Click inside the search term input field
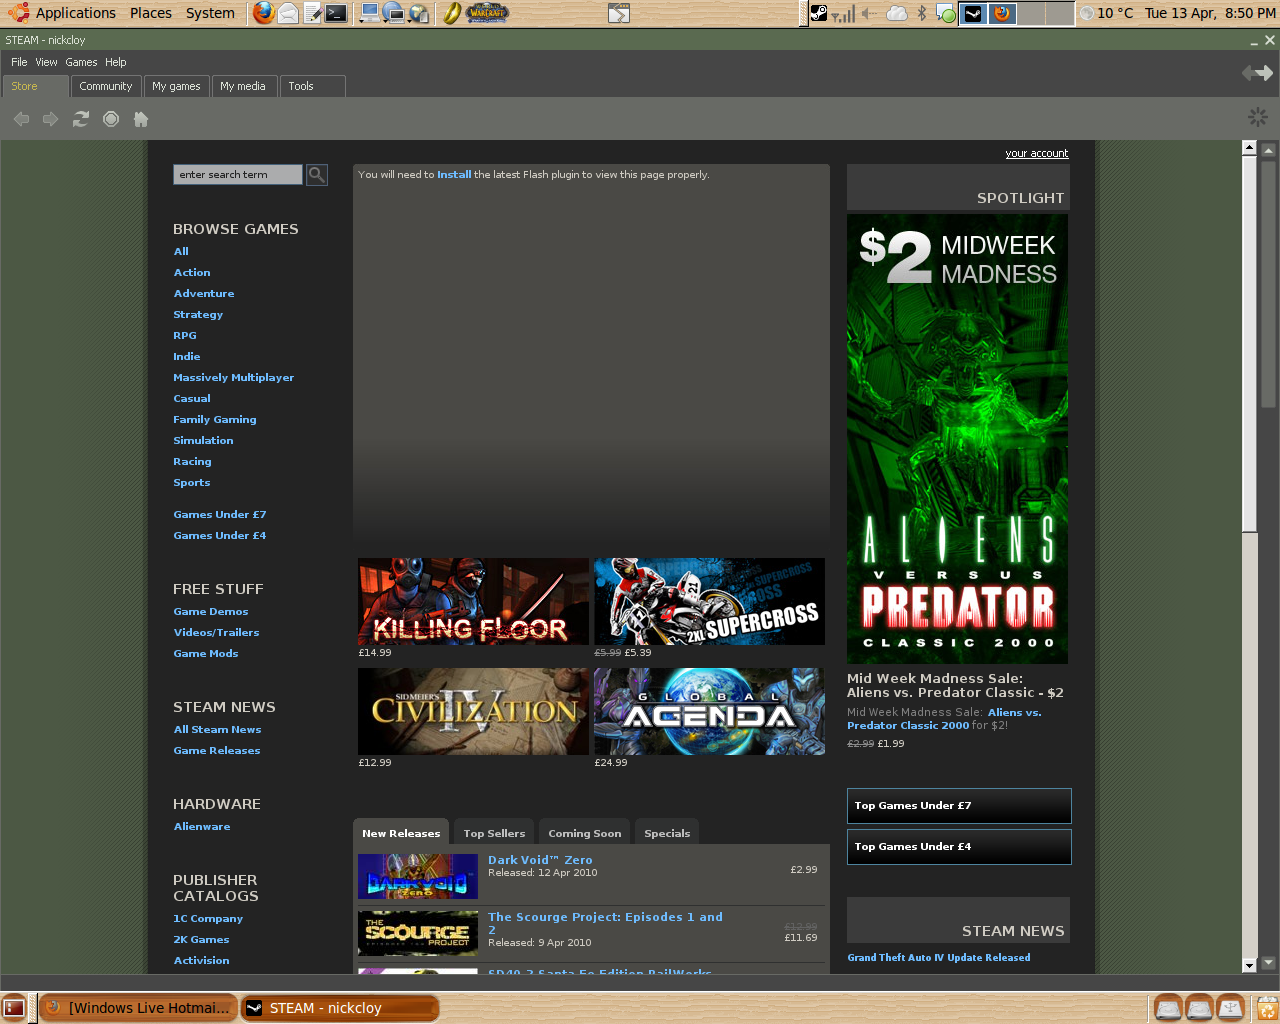1280x1024 pixels. [x=237, y=174]
